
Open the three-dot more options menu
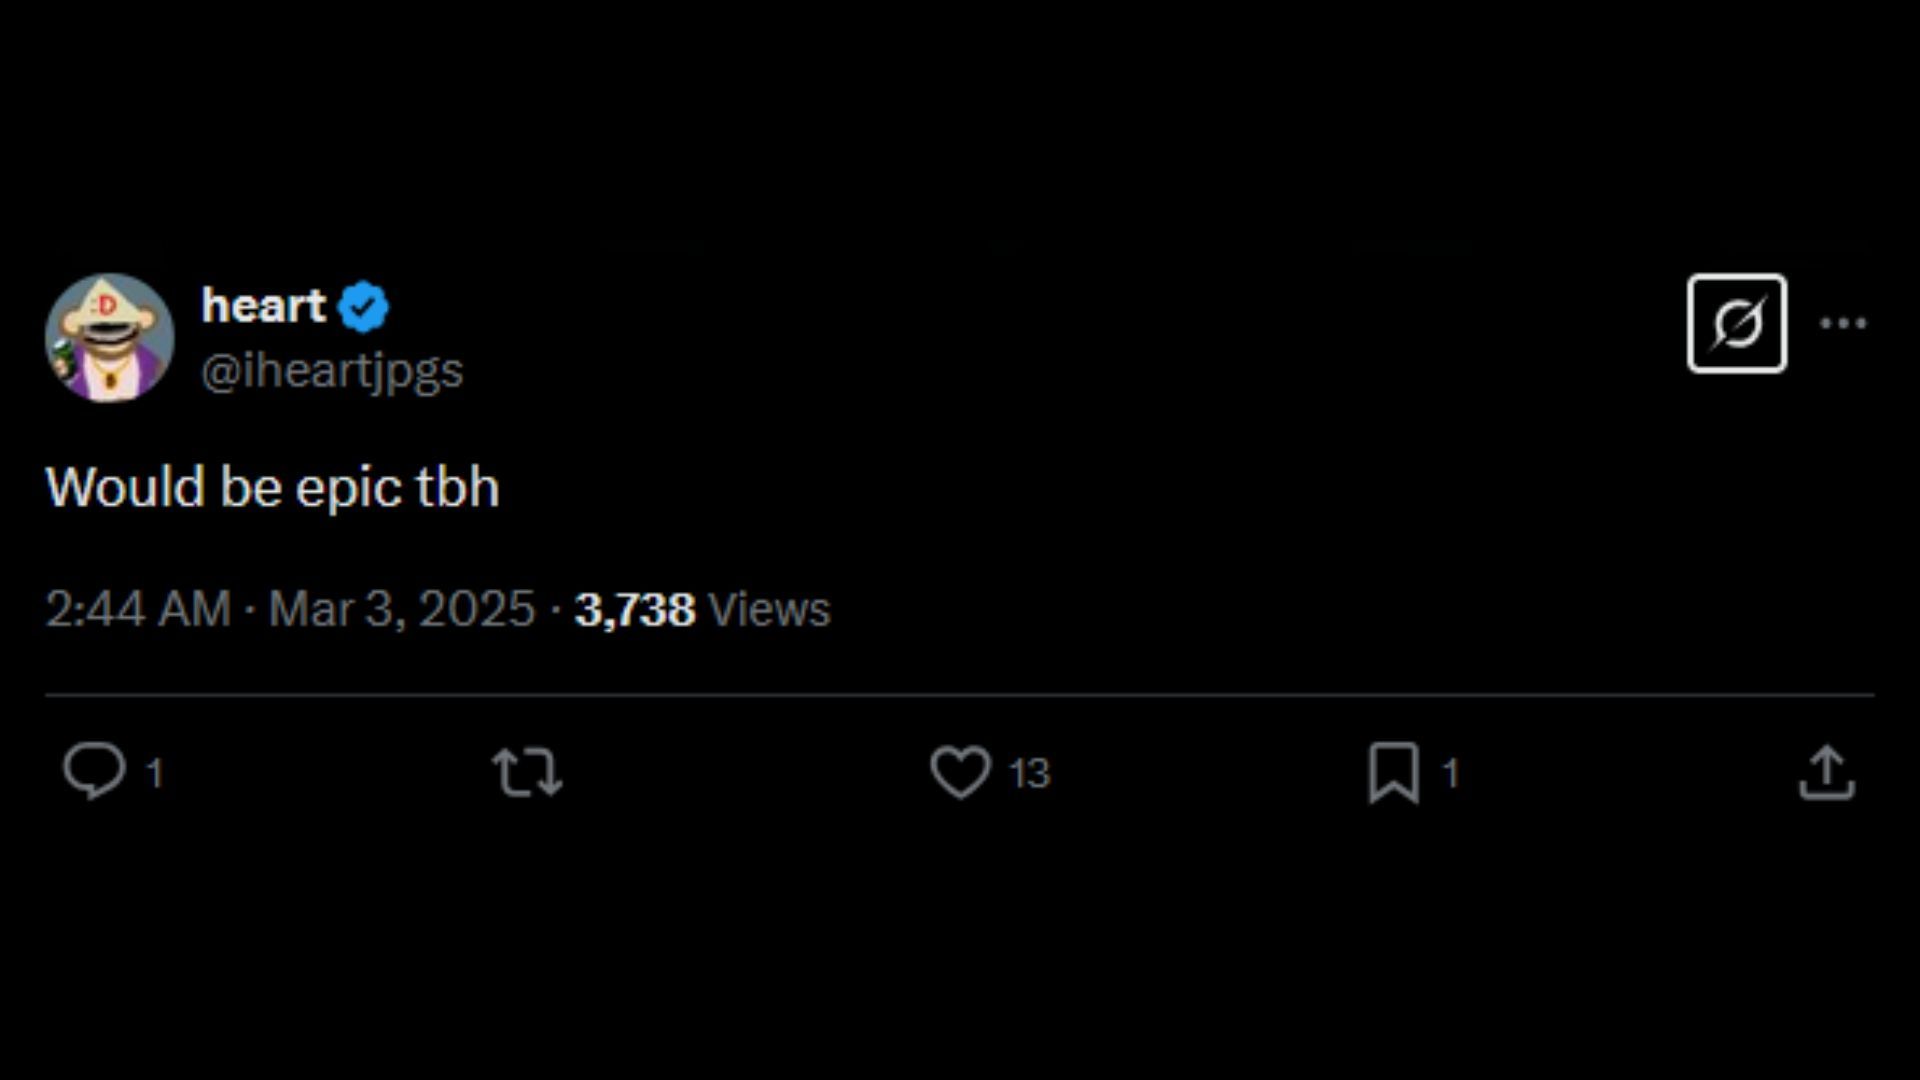1843,323
